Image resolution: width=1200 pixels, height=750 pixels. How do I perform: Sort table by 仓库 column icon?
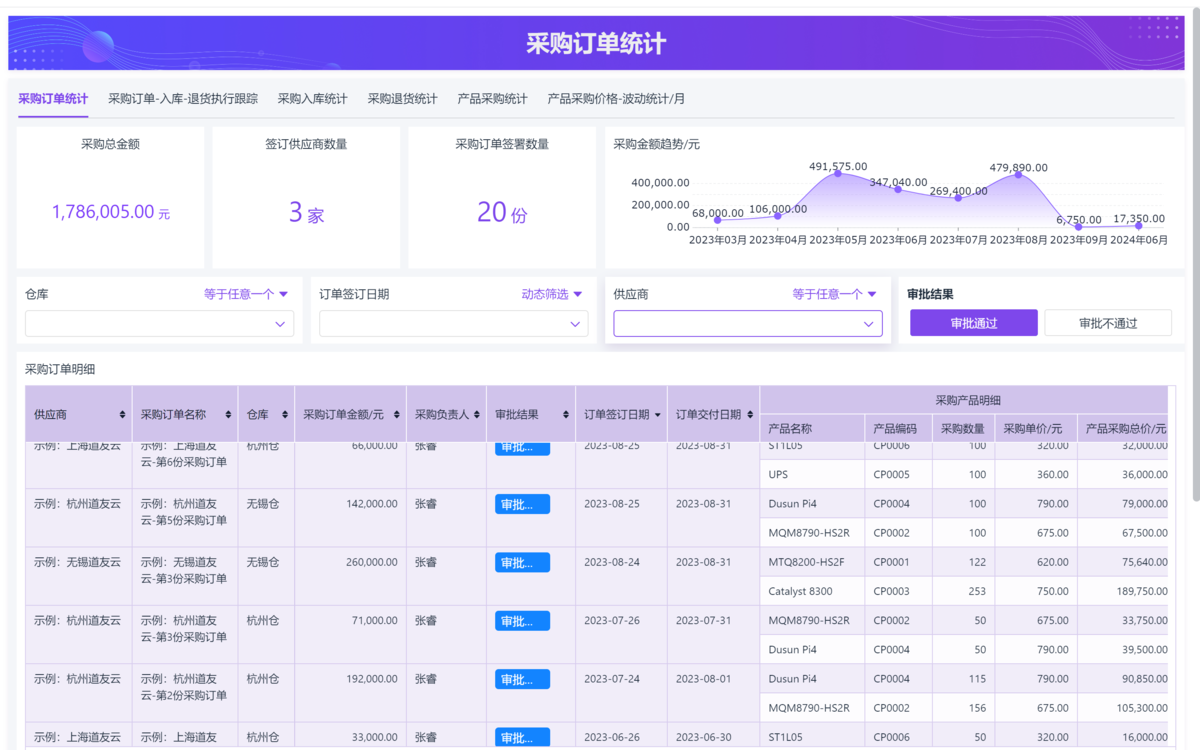pos(285,415)
